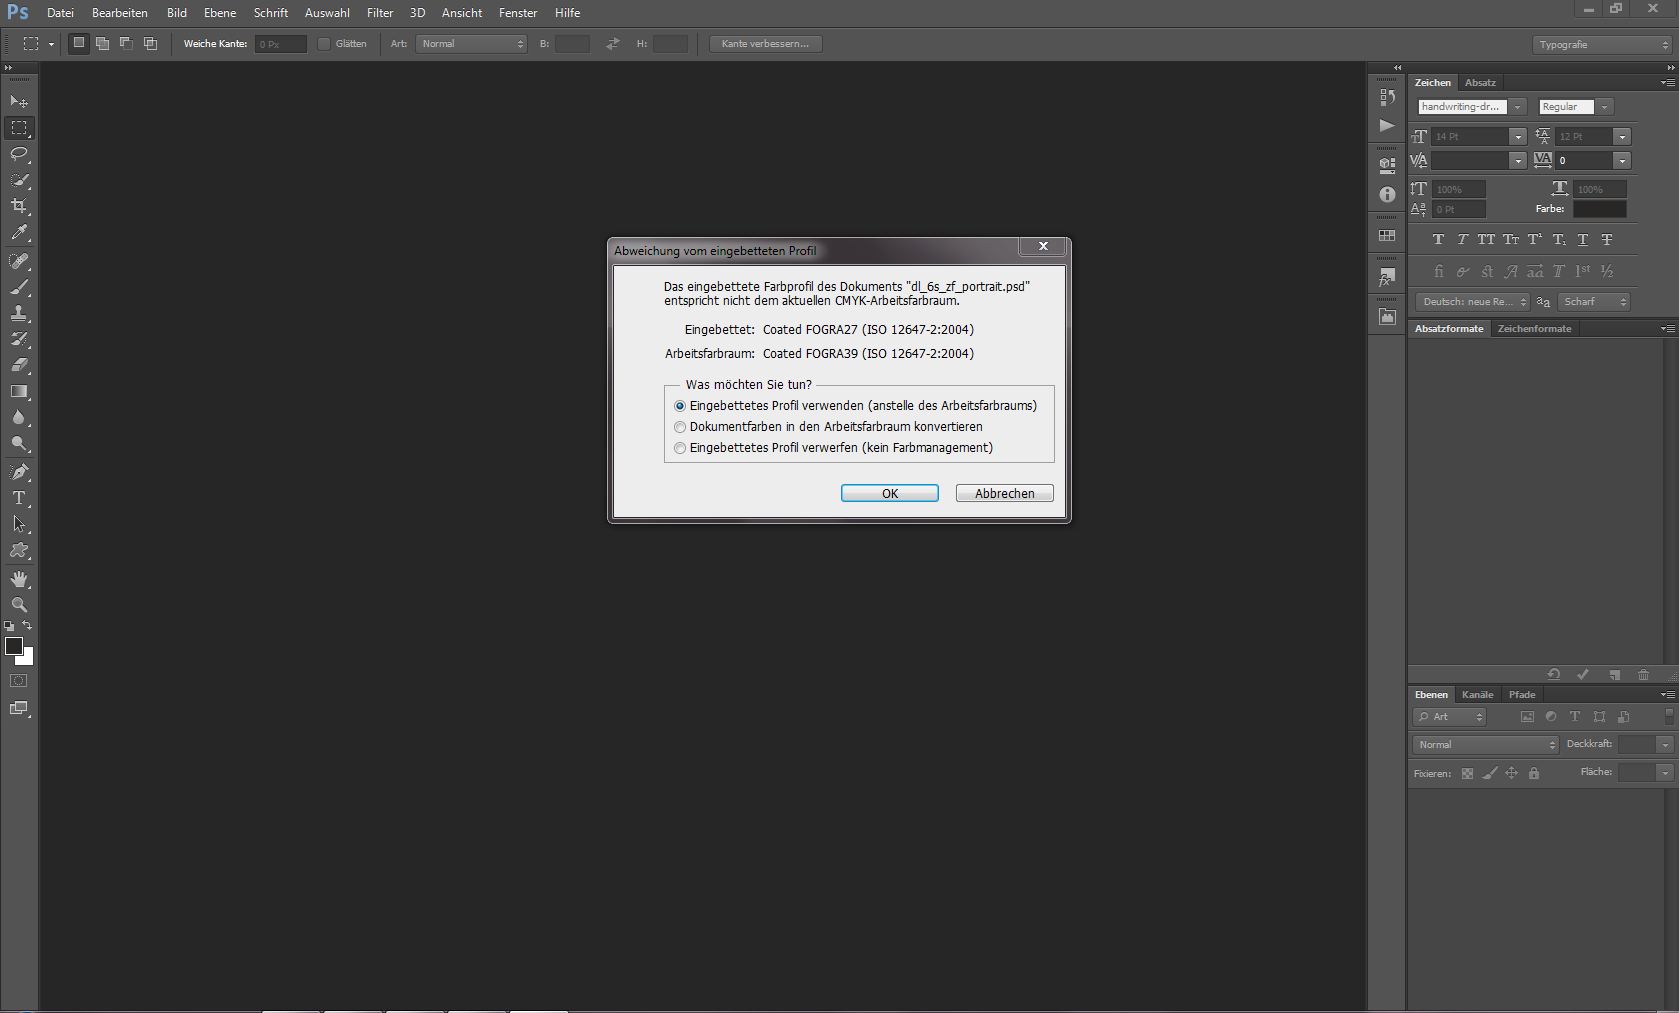Select the Crop tool
Image resolution: width=1679 pixels, height=1013 pixels.
(x=19, y=206)
